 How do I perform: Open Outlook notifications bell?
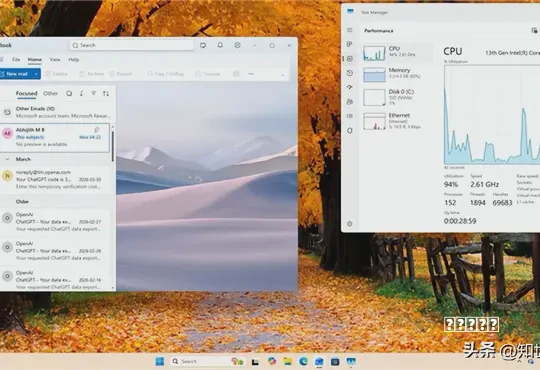coord(220,45)
